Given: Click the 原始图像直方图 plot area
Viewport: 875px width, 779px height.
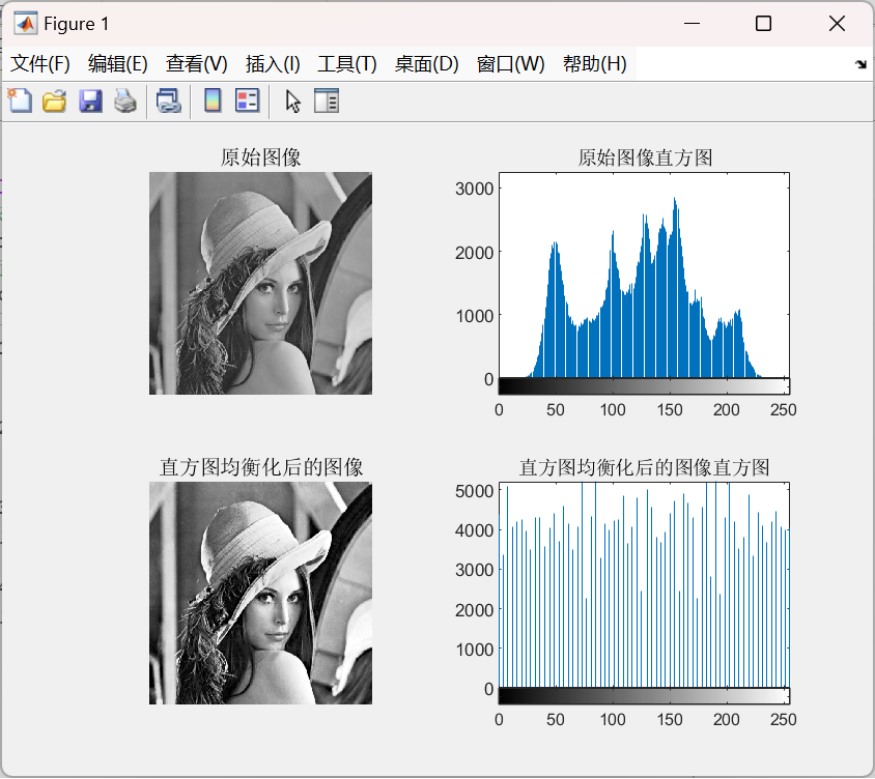Looking at the screenshot, I should pos(644,275).
